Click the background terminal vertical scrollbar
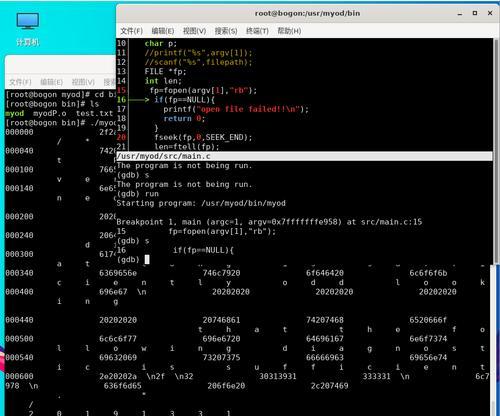The image size is (500, 416). [494, 340]
